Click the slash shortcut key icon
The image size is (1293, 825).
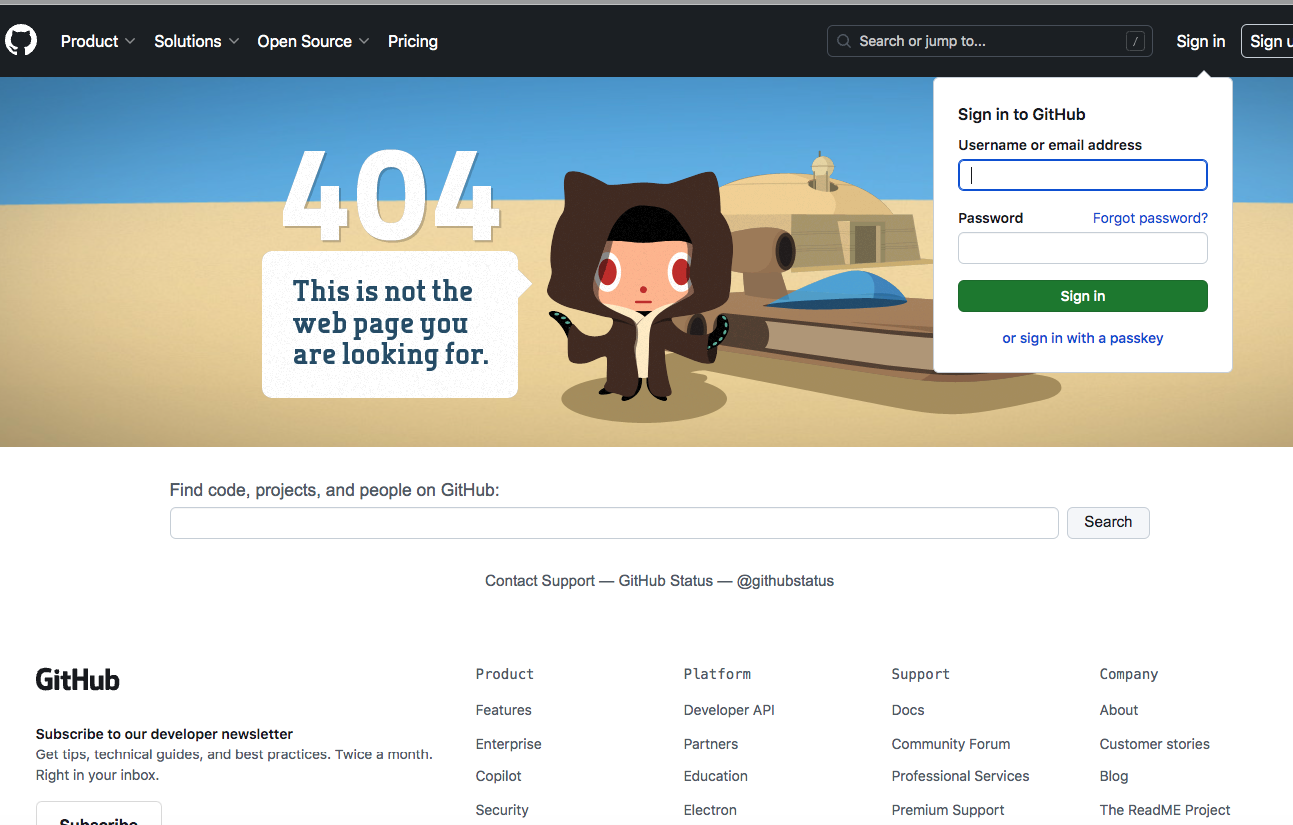(x=1135, y=41)
